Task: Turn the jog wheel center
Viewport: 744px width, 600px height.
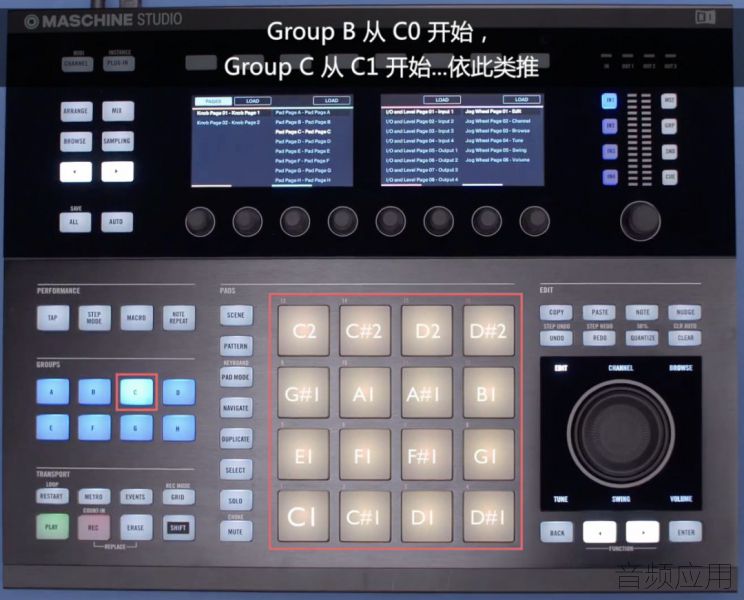Action: [x=621, y=433]
